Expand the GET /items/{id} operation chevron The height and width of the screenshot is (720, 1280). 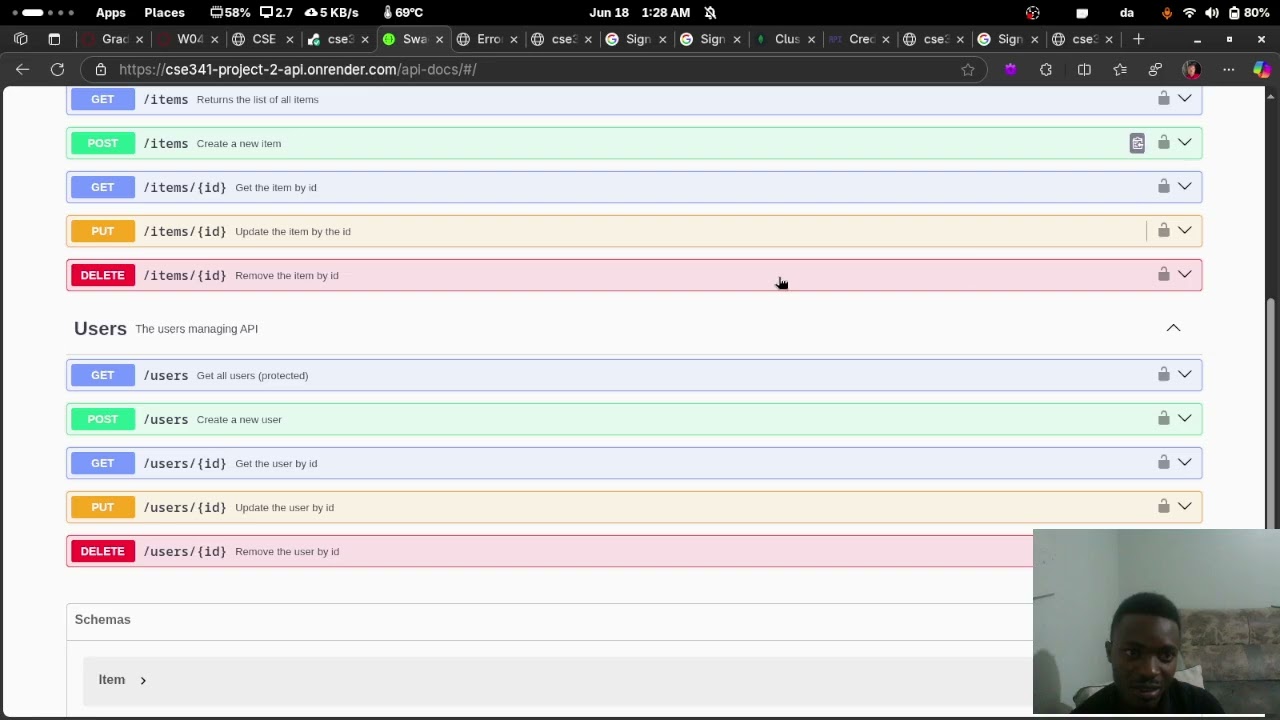pos(1184,186)
